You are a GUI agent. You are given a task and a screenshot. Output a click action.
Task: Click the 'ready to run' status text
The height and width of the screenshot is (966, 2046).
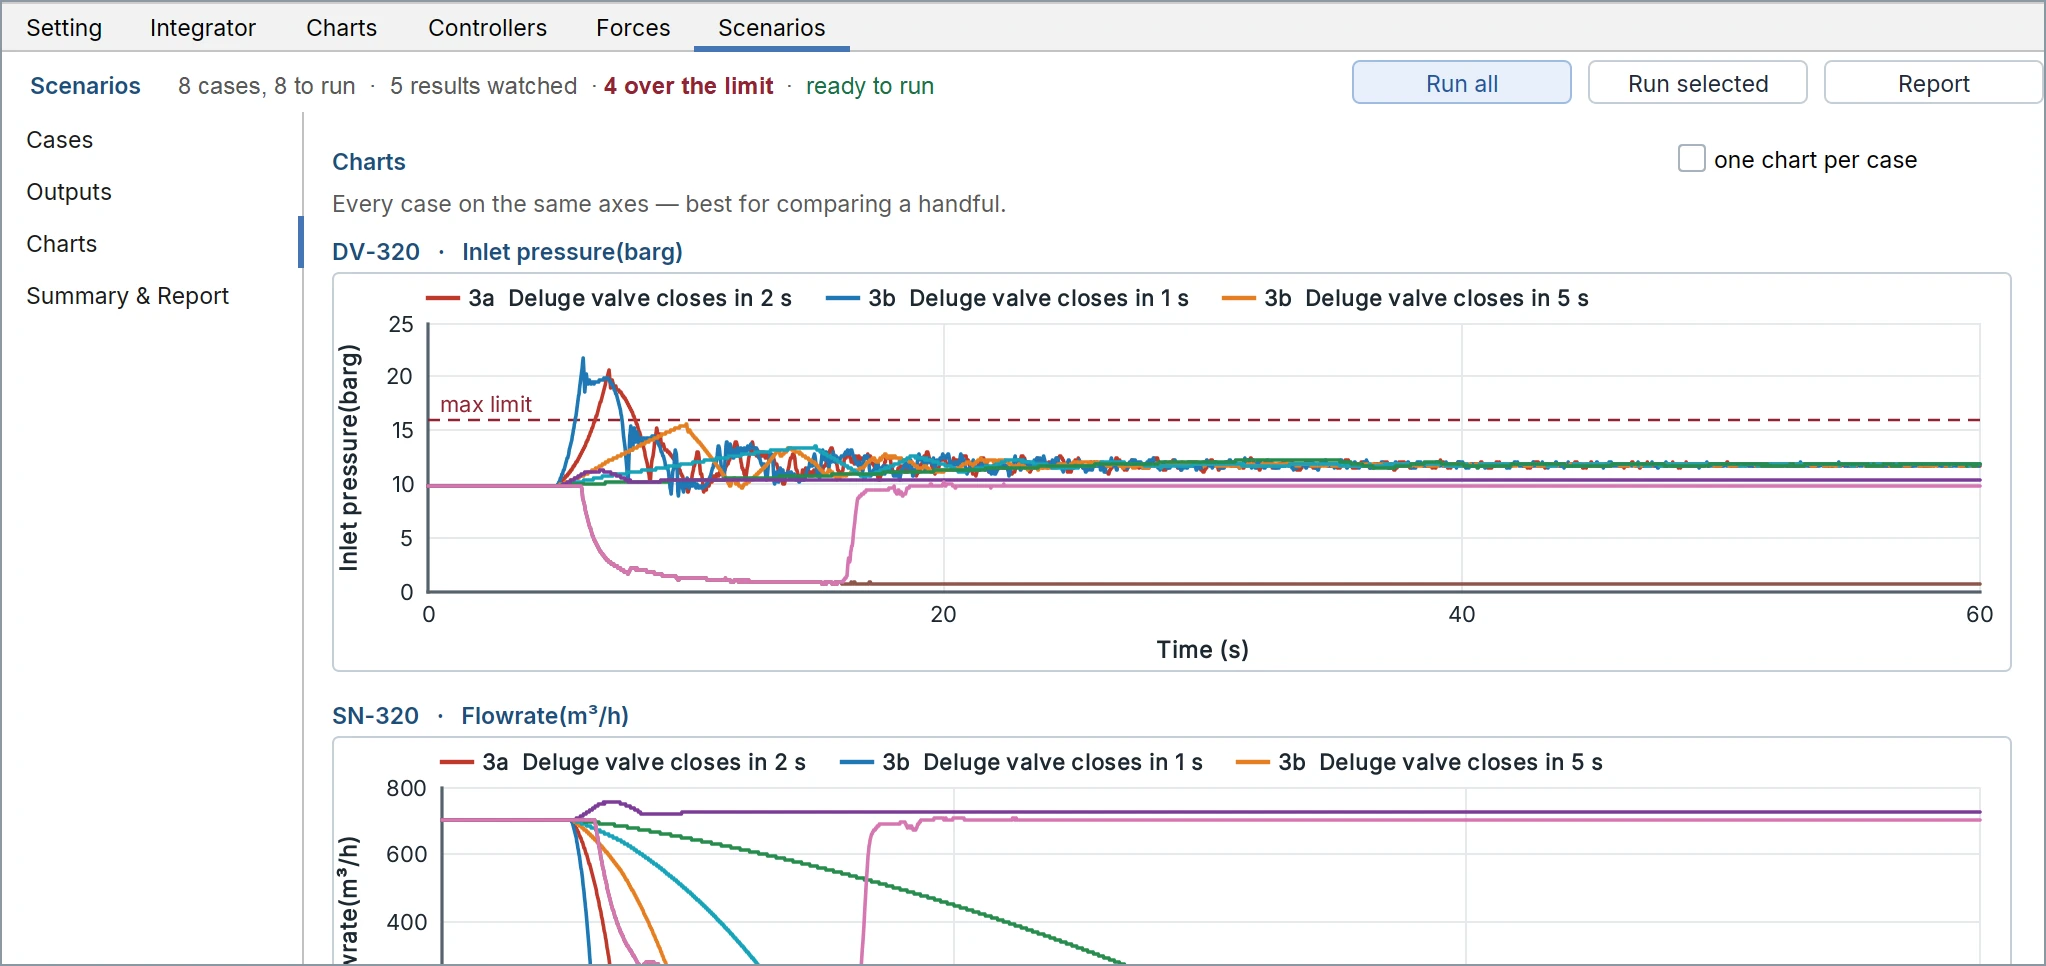click(870, 86)
